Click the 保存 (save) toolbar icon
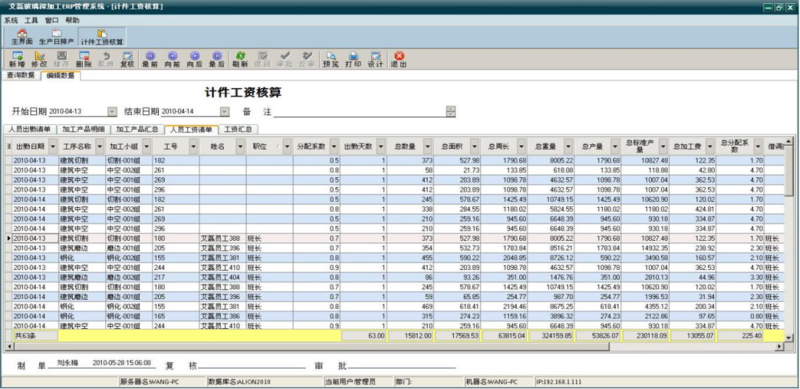 [x=62, y=59]
